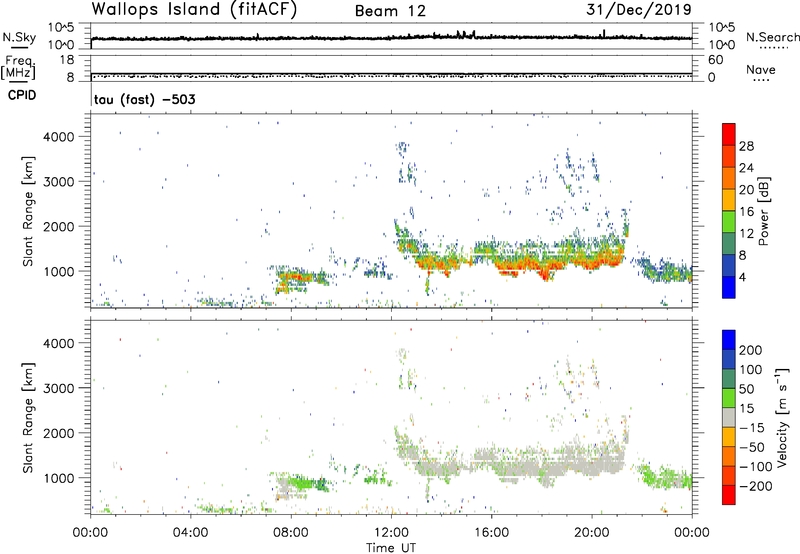Click the '16:00' time axis label

491,533
